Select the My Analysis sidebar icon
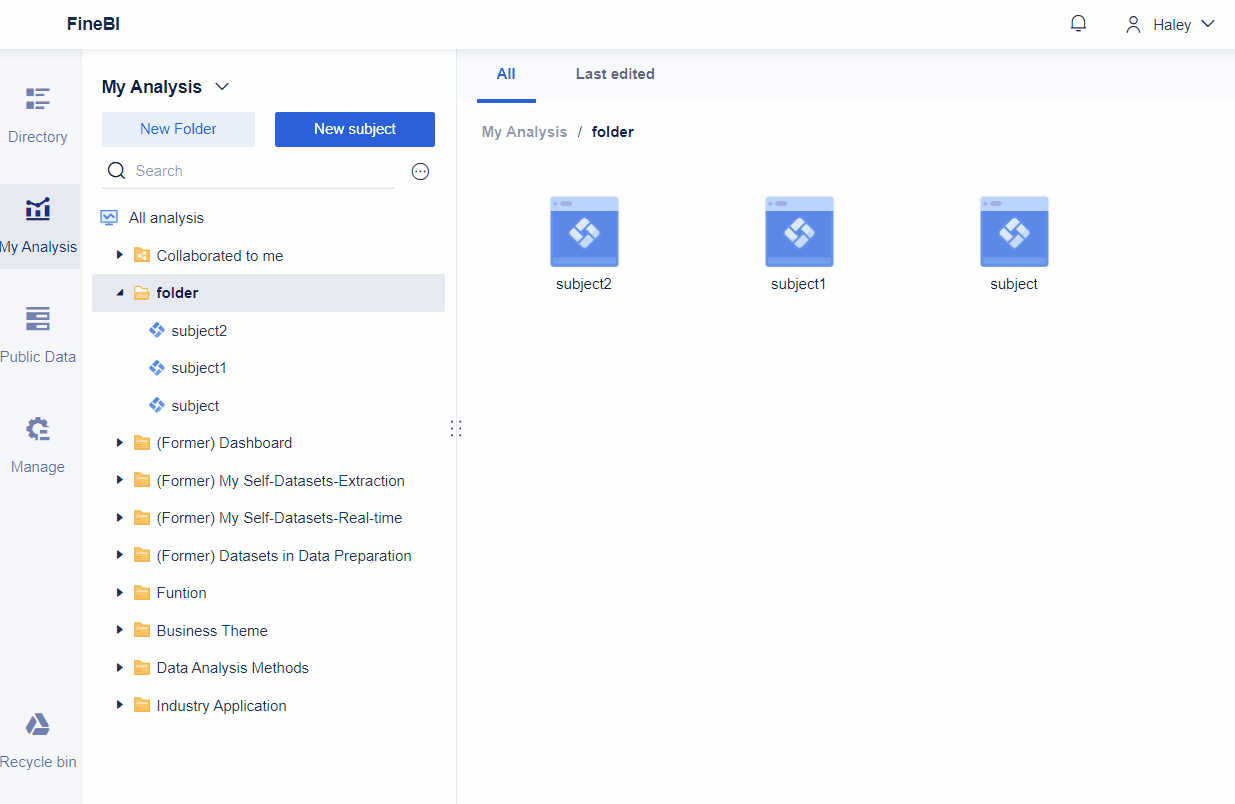The image size is (1235, 804). click(x=37, y=209)
